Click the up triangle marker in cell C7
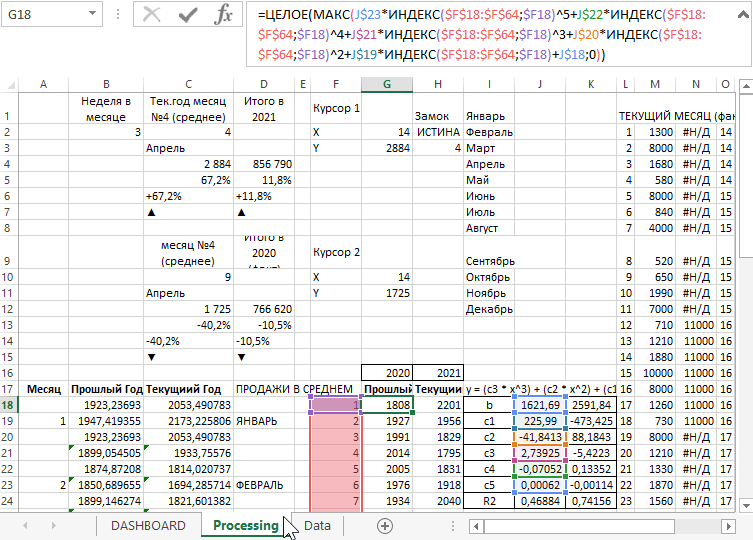Screen dimensions: 753x540 (151, 213)
